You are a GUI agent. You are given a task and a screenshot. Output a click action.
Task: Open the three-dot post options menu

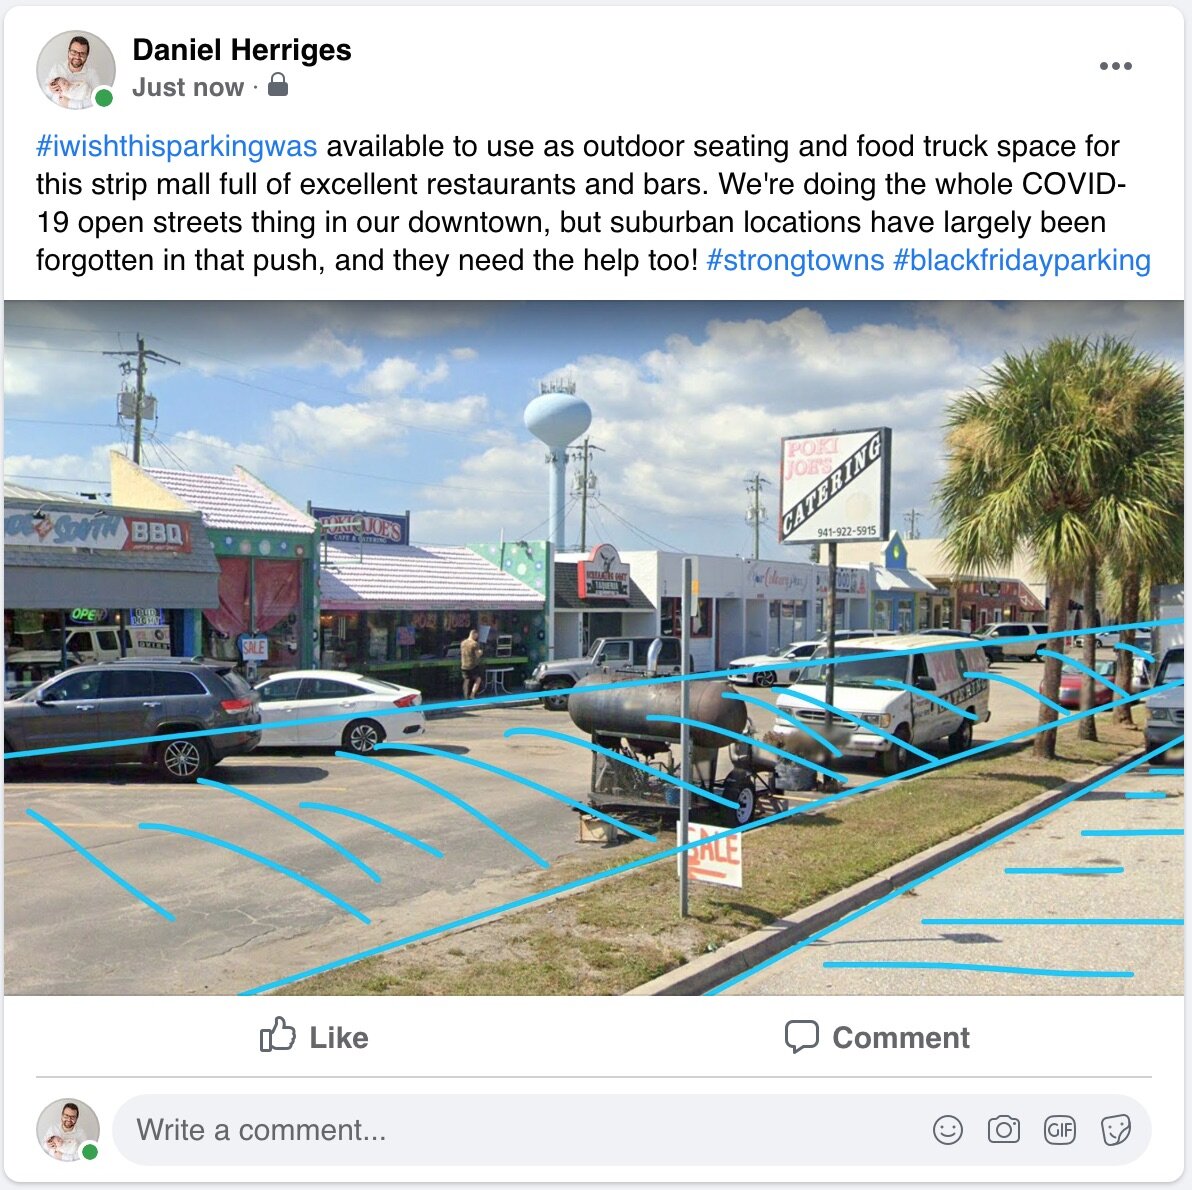click(1115, 66)
